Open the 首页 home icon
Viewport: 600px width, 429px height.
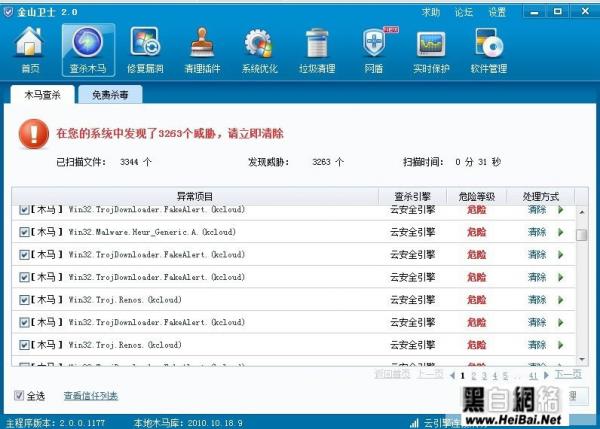pos(30,50)
